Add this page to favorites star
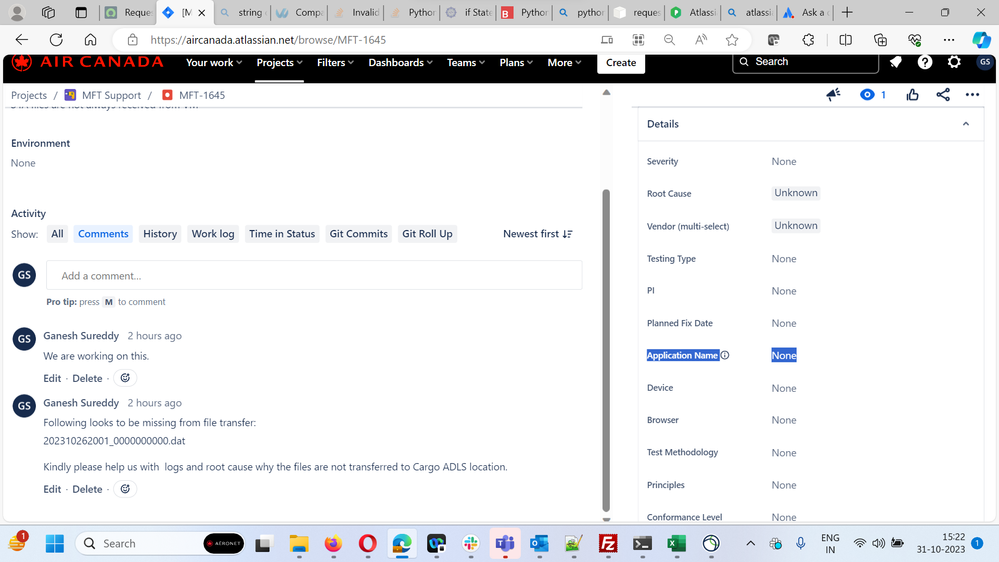 click(732, 40)
